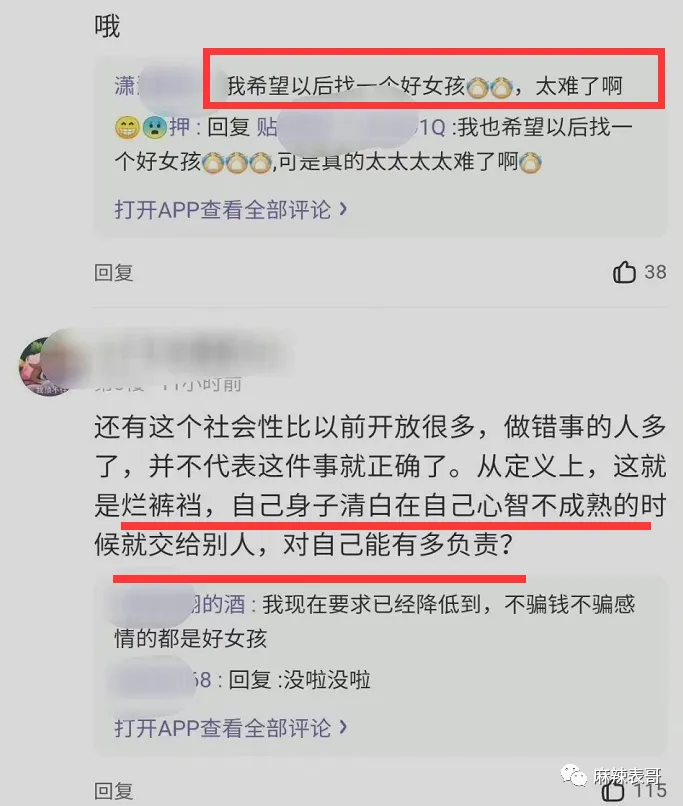The image size is (683, 806).
Task: Tap the 麻辣表哥 watermark text
Action: [x=627, y=776]
